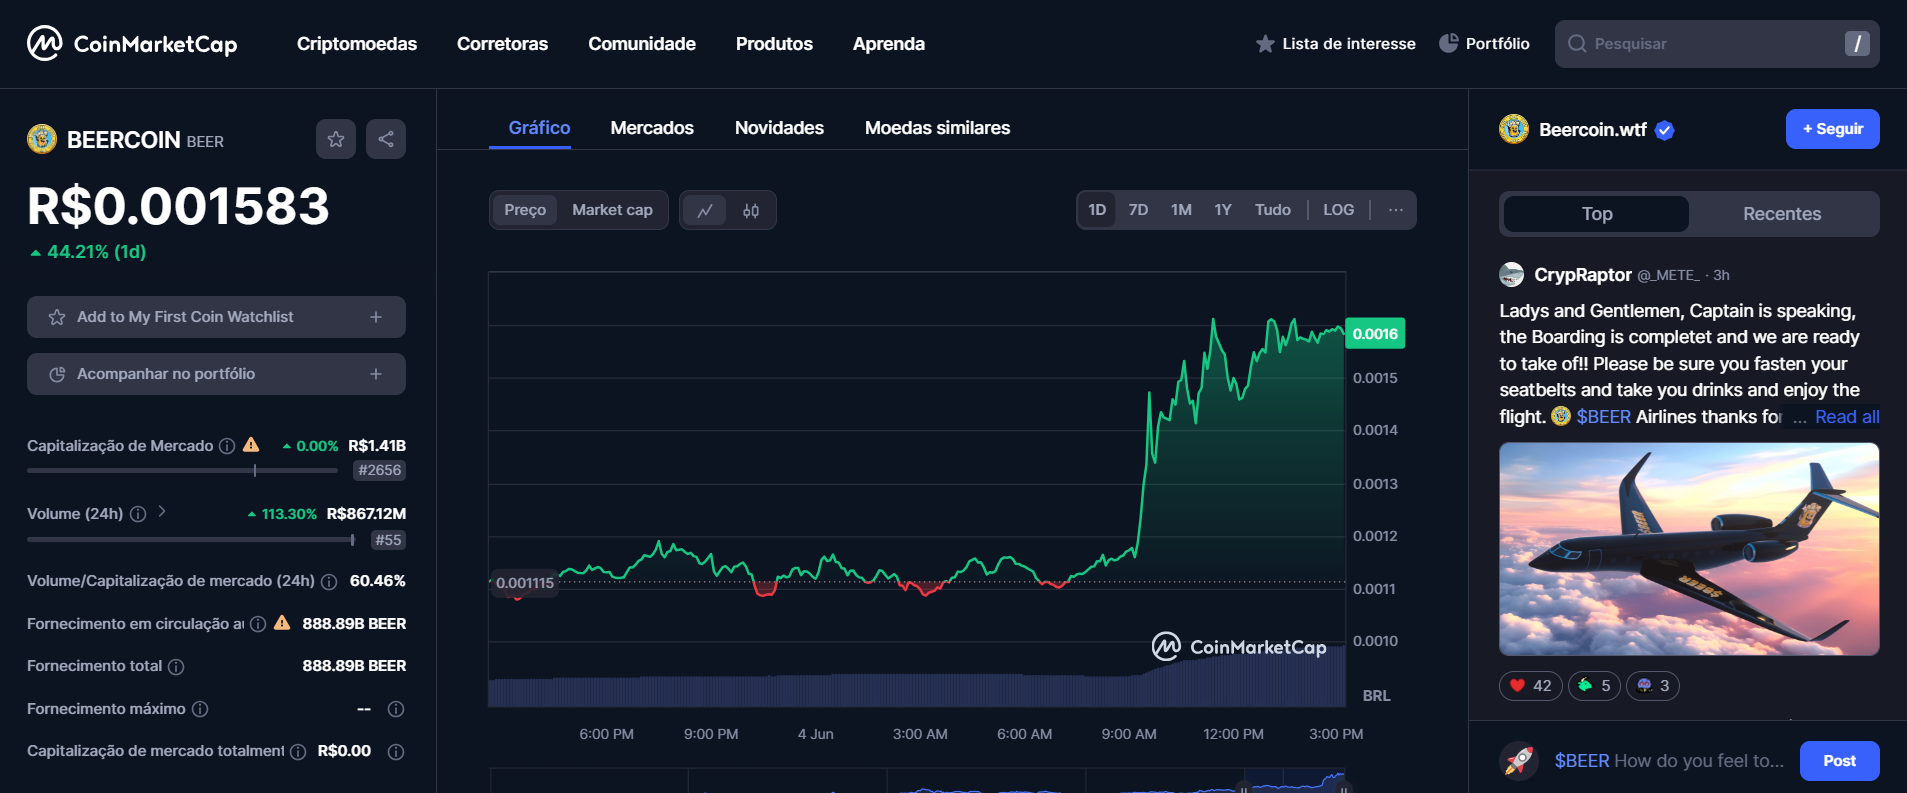This screenshot has width=1907, height=793.
Task: Open Lista de interesse link
Action: pyautogui.click(x=1336, y=44)
